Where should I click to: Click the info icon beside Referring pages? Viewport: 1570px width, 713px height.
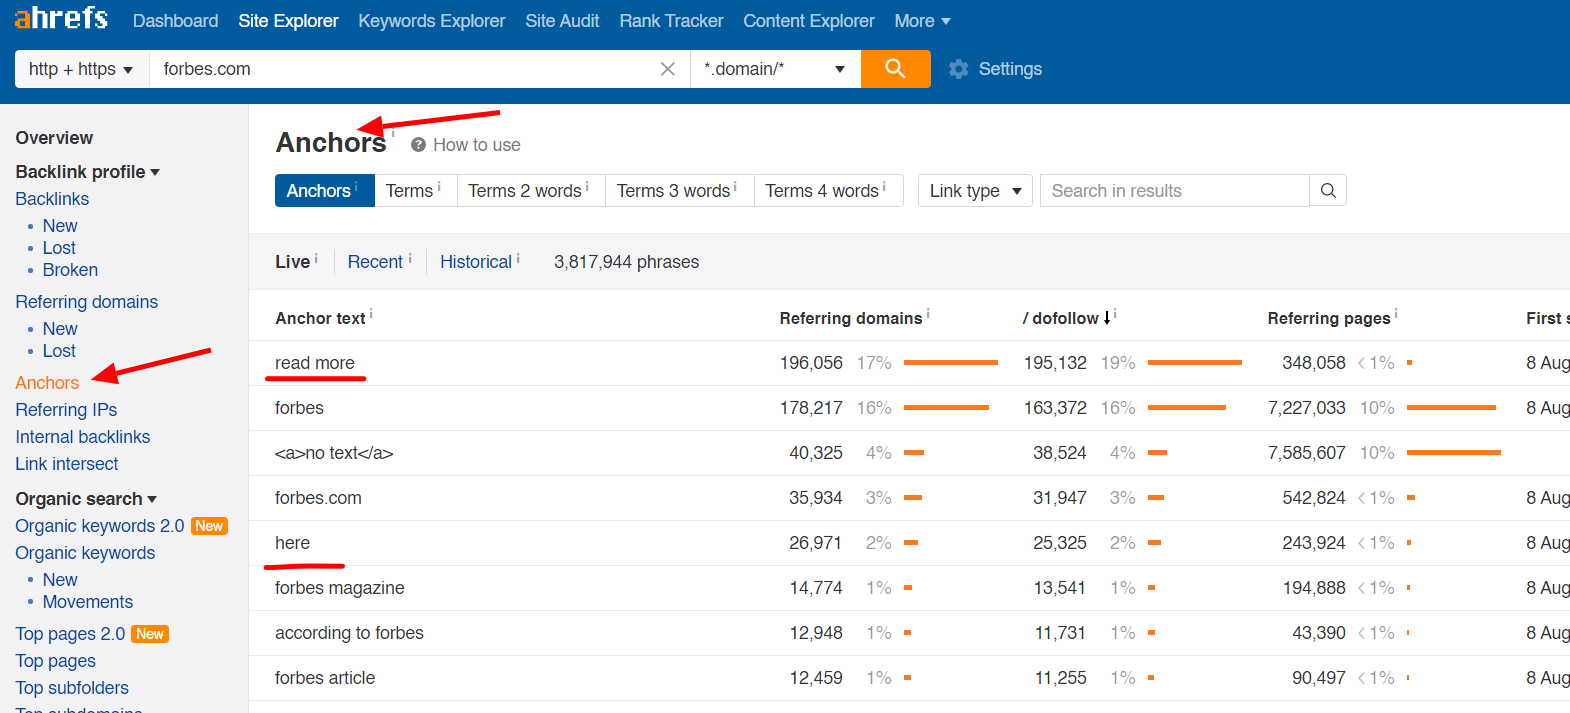[x=1396, y=314]
